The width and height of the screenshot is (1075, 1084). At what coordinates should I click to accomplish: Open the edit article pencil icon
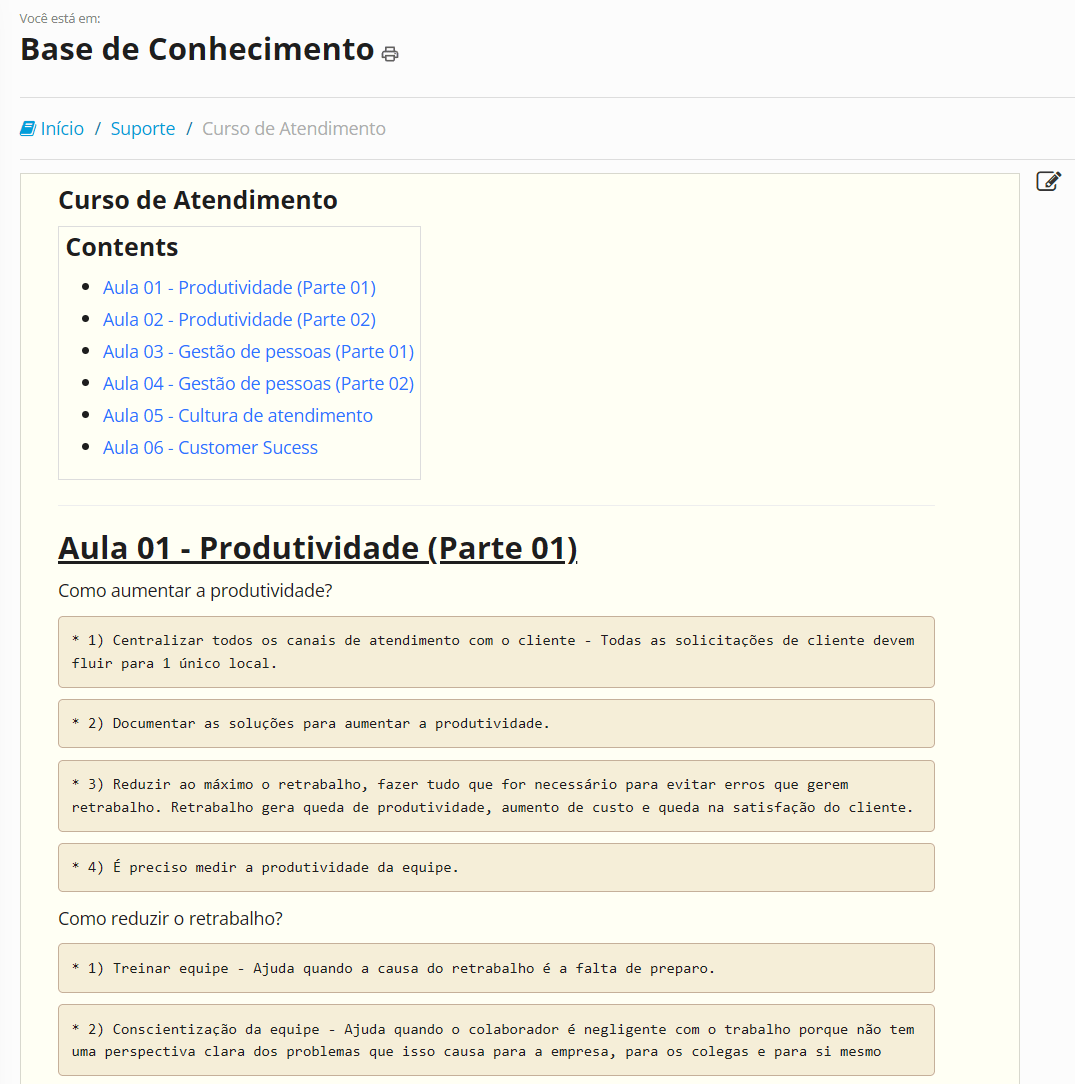[1047, 181]
